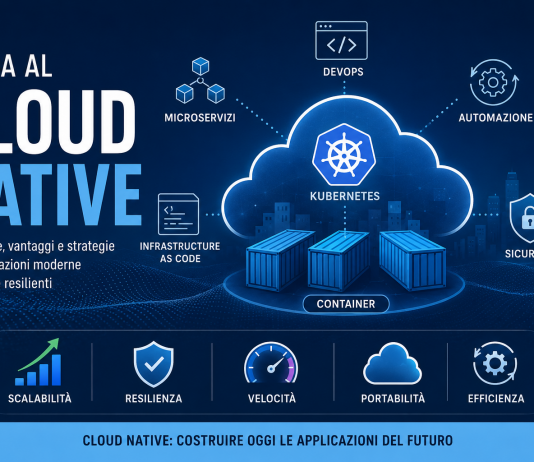Click the Scalabilità bar chart icon

[x=38, y=362]
